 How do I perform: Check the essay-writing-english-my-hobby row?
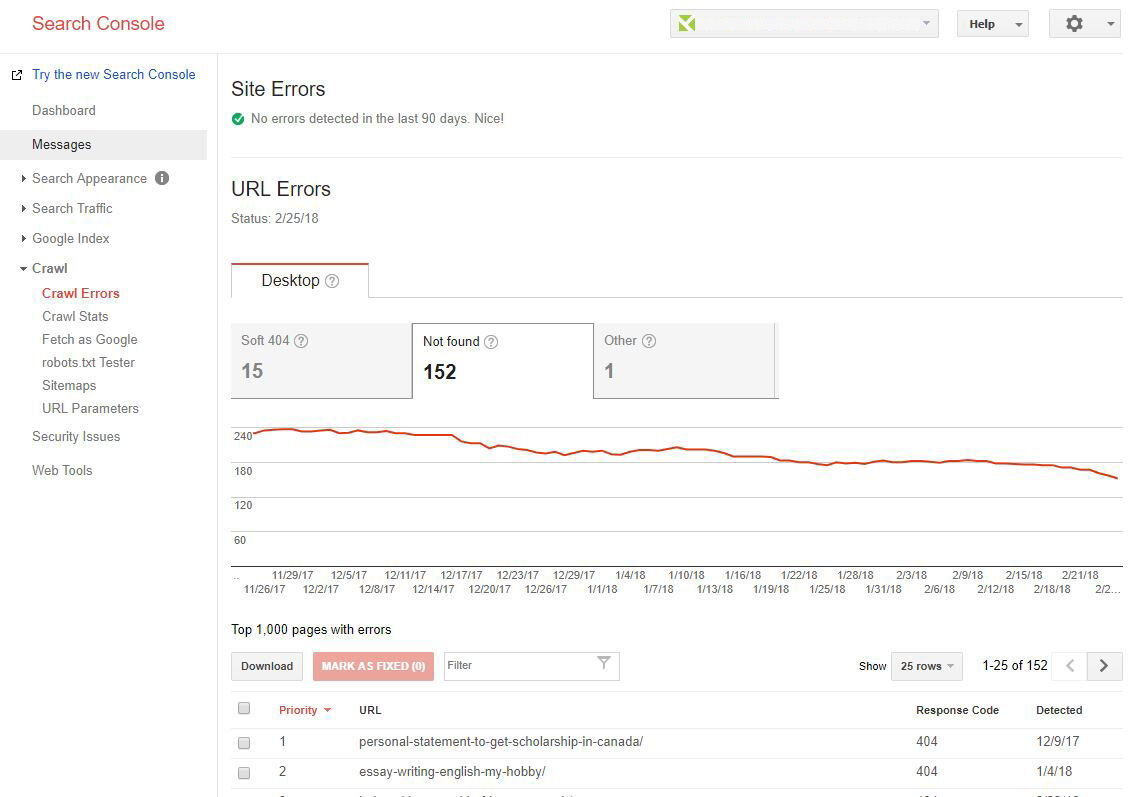[244, 772]
